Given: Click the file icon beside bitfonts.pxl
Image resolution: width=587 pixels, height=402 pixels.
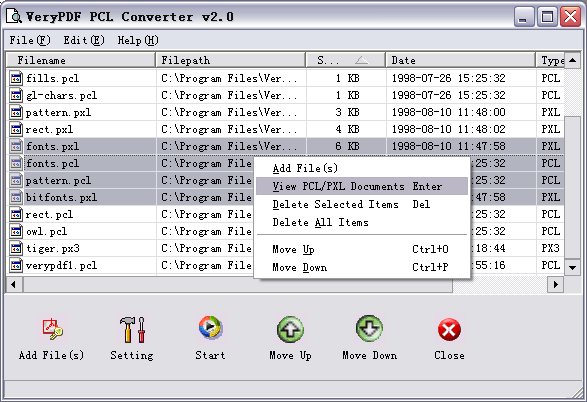Looking at the screenshot, I should (x=16, y=197).
